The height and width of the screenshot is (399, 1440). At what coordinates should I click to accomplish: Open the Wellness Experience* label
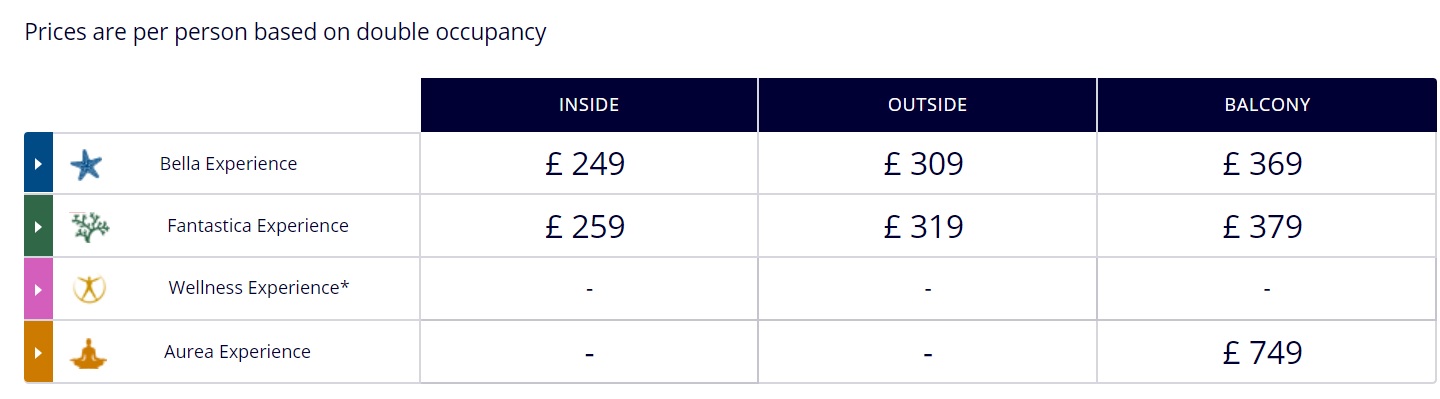click(259, 288)
